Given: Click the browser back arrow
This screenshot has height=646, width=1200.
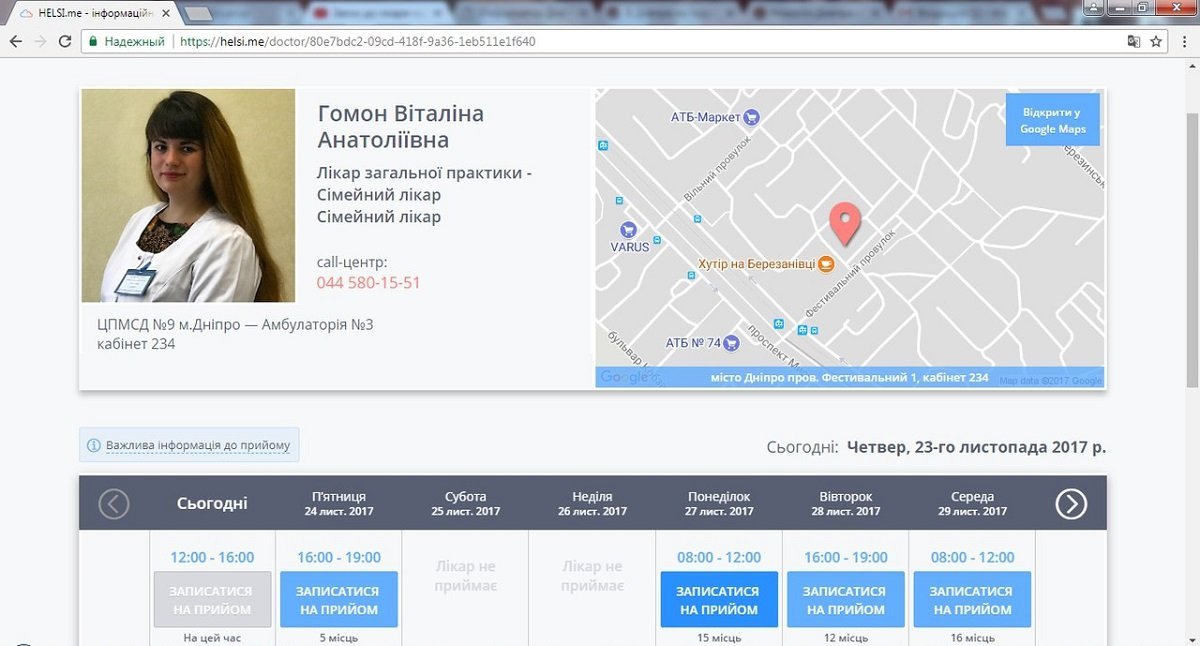Looking at the screenshot, I should [16, 42].
